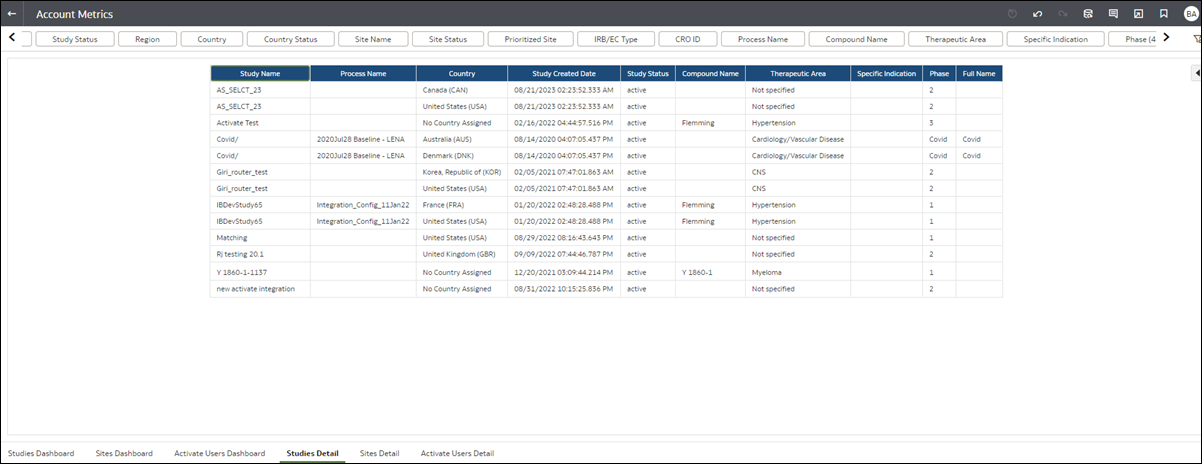This screenshot has height=464, width=1202.
Task: Open the Study Status filter
Action: tap(75, 39)
